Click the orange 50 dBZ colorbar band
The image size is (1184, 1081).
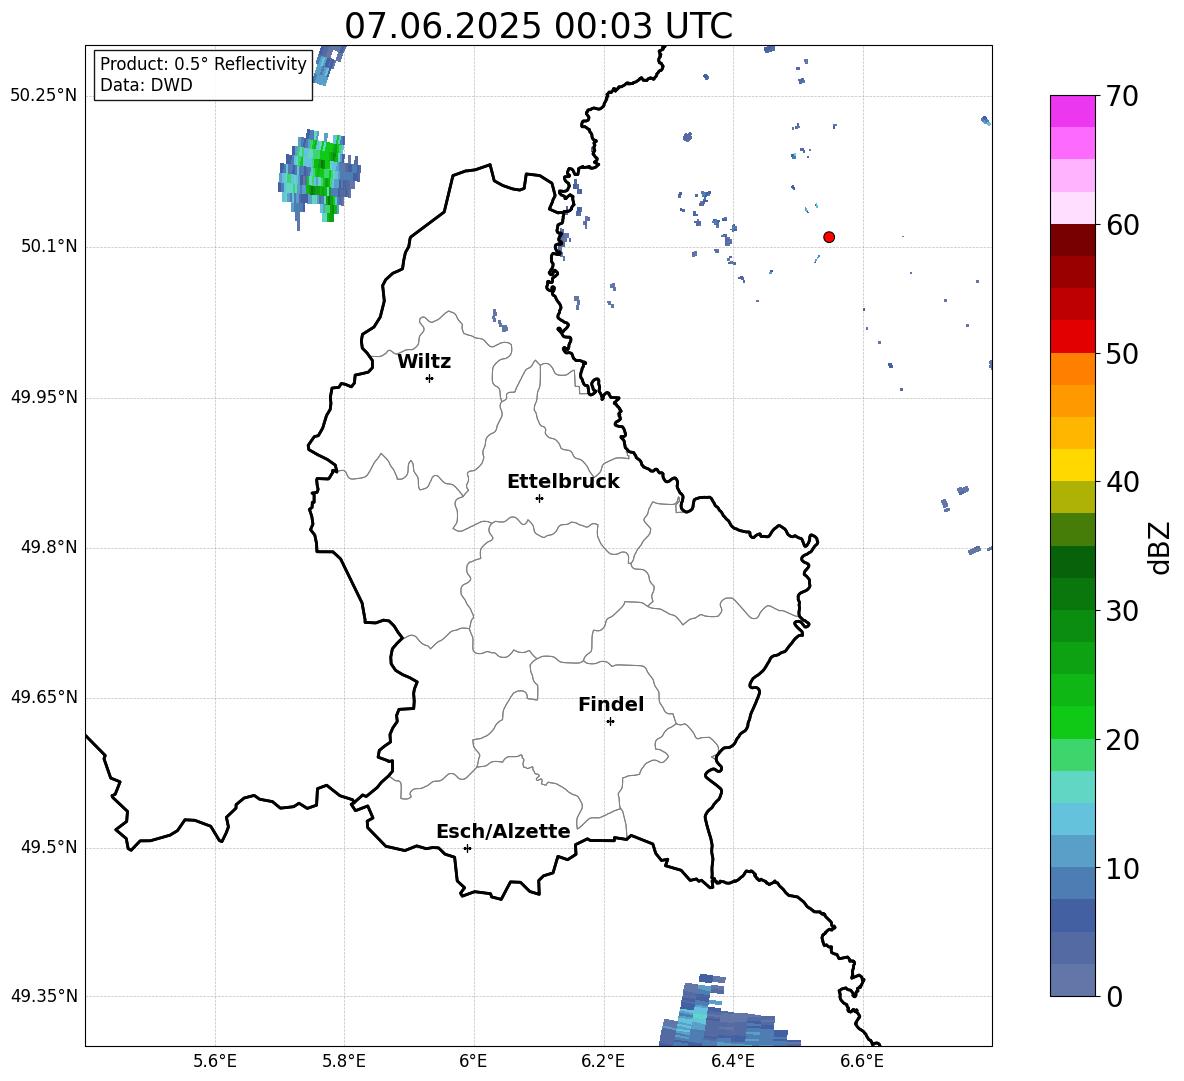pyautogui.click(x=1072, y=368)
